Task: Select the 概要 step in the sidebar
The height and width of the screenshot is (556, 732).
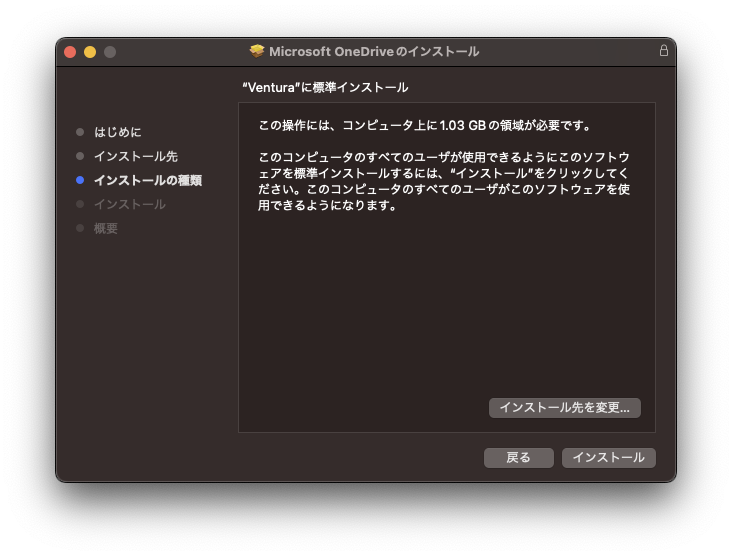Action: coord(106,228)
